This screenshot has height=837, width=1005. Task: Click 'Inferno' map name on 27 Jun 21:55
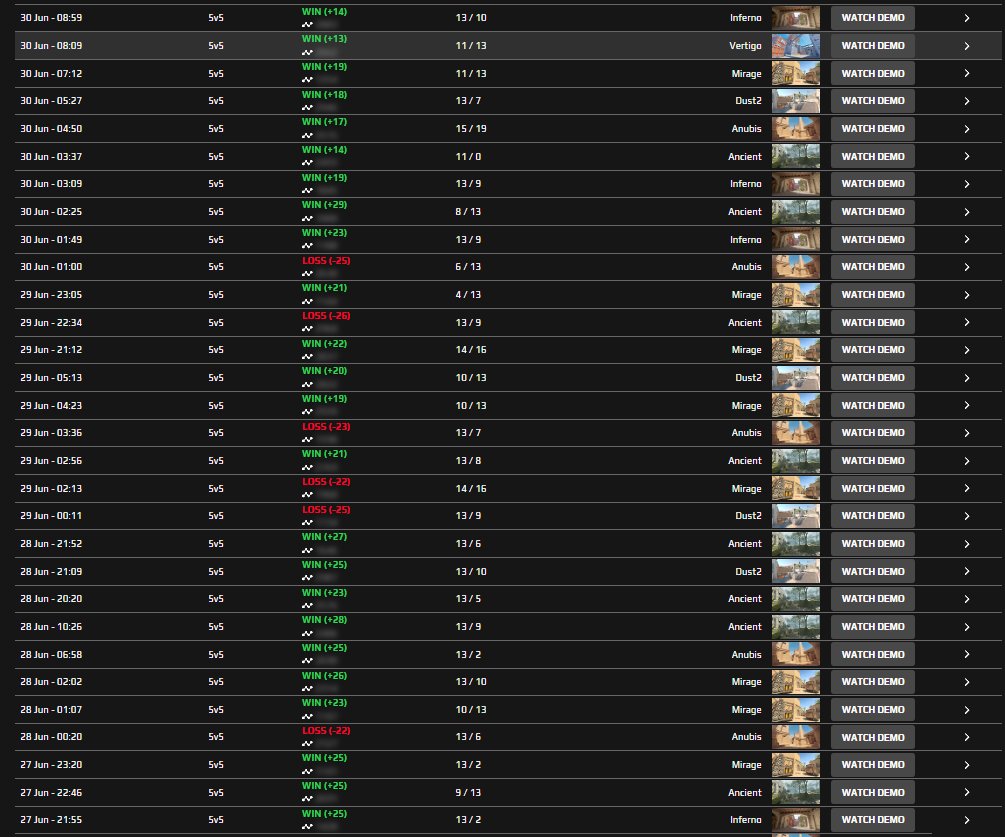click(746, 820)
